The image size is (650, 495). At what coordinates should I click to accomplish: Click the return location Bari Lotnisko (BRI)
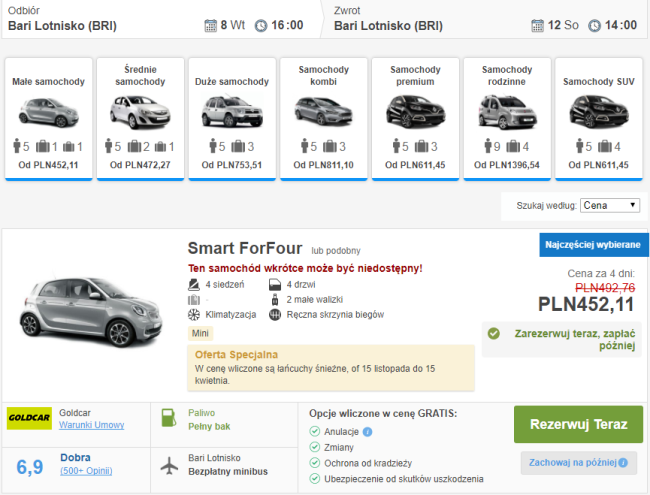388,26
